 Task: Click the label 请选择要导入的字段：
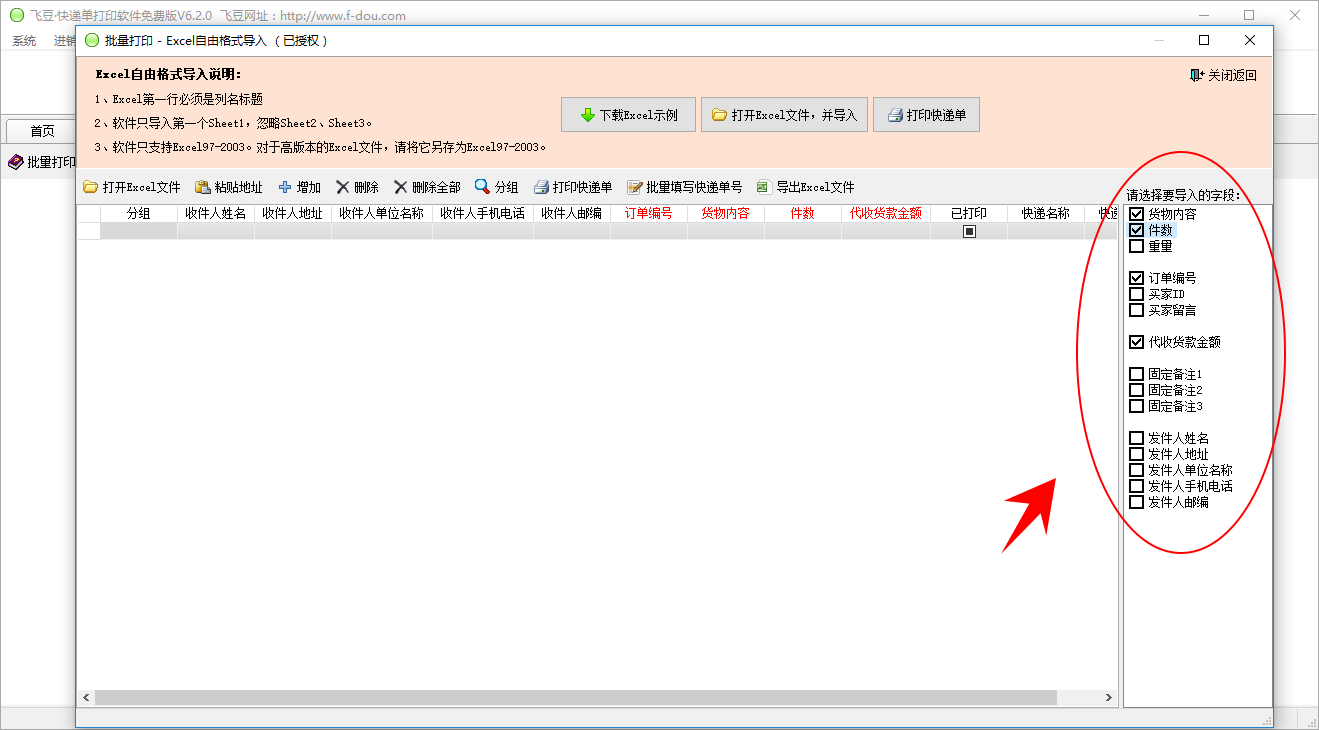click(x=1183, y=195)
